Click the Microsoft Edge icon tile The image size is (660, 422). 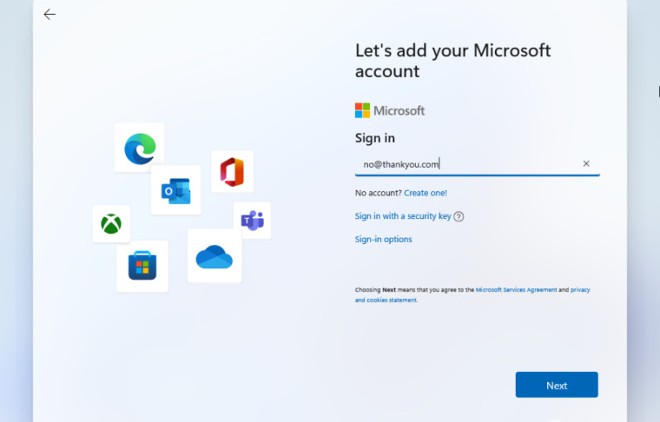(139, 148)
